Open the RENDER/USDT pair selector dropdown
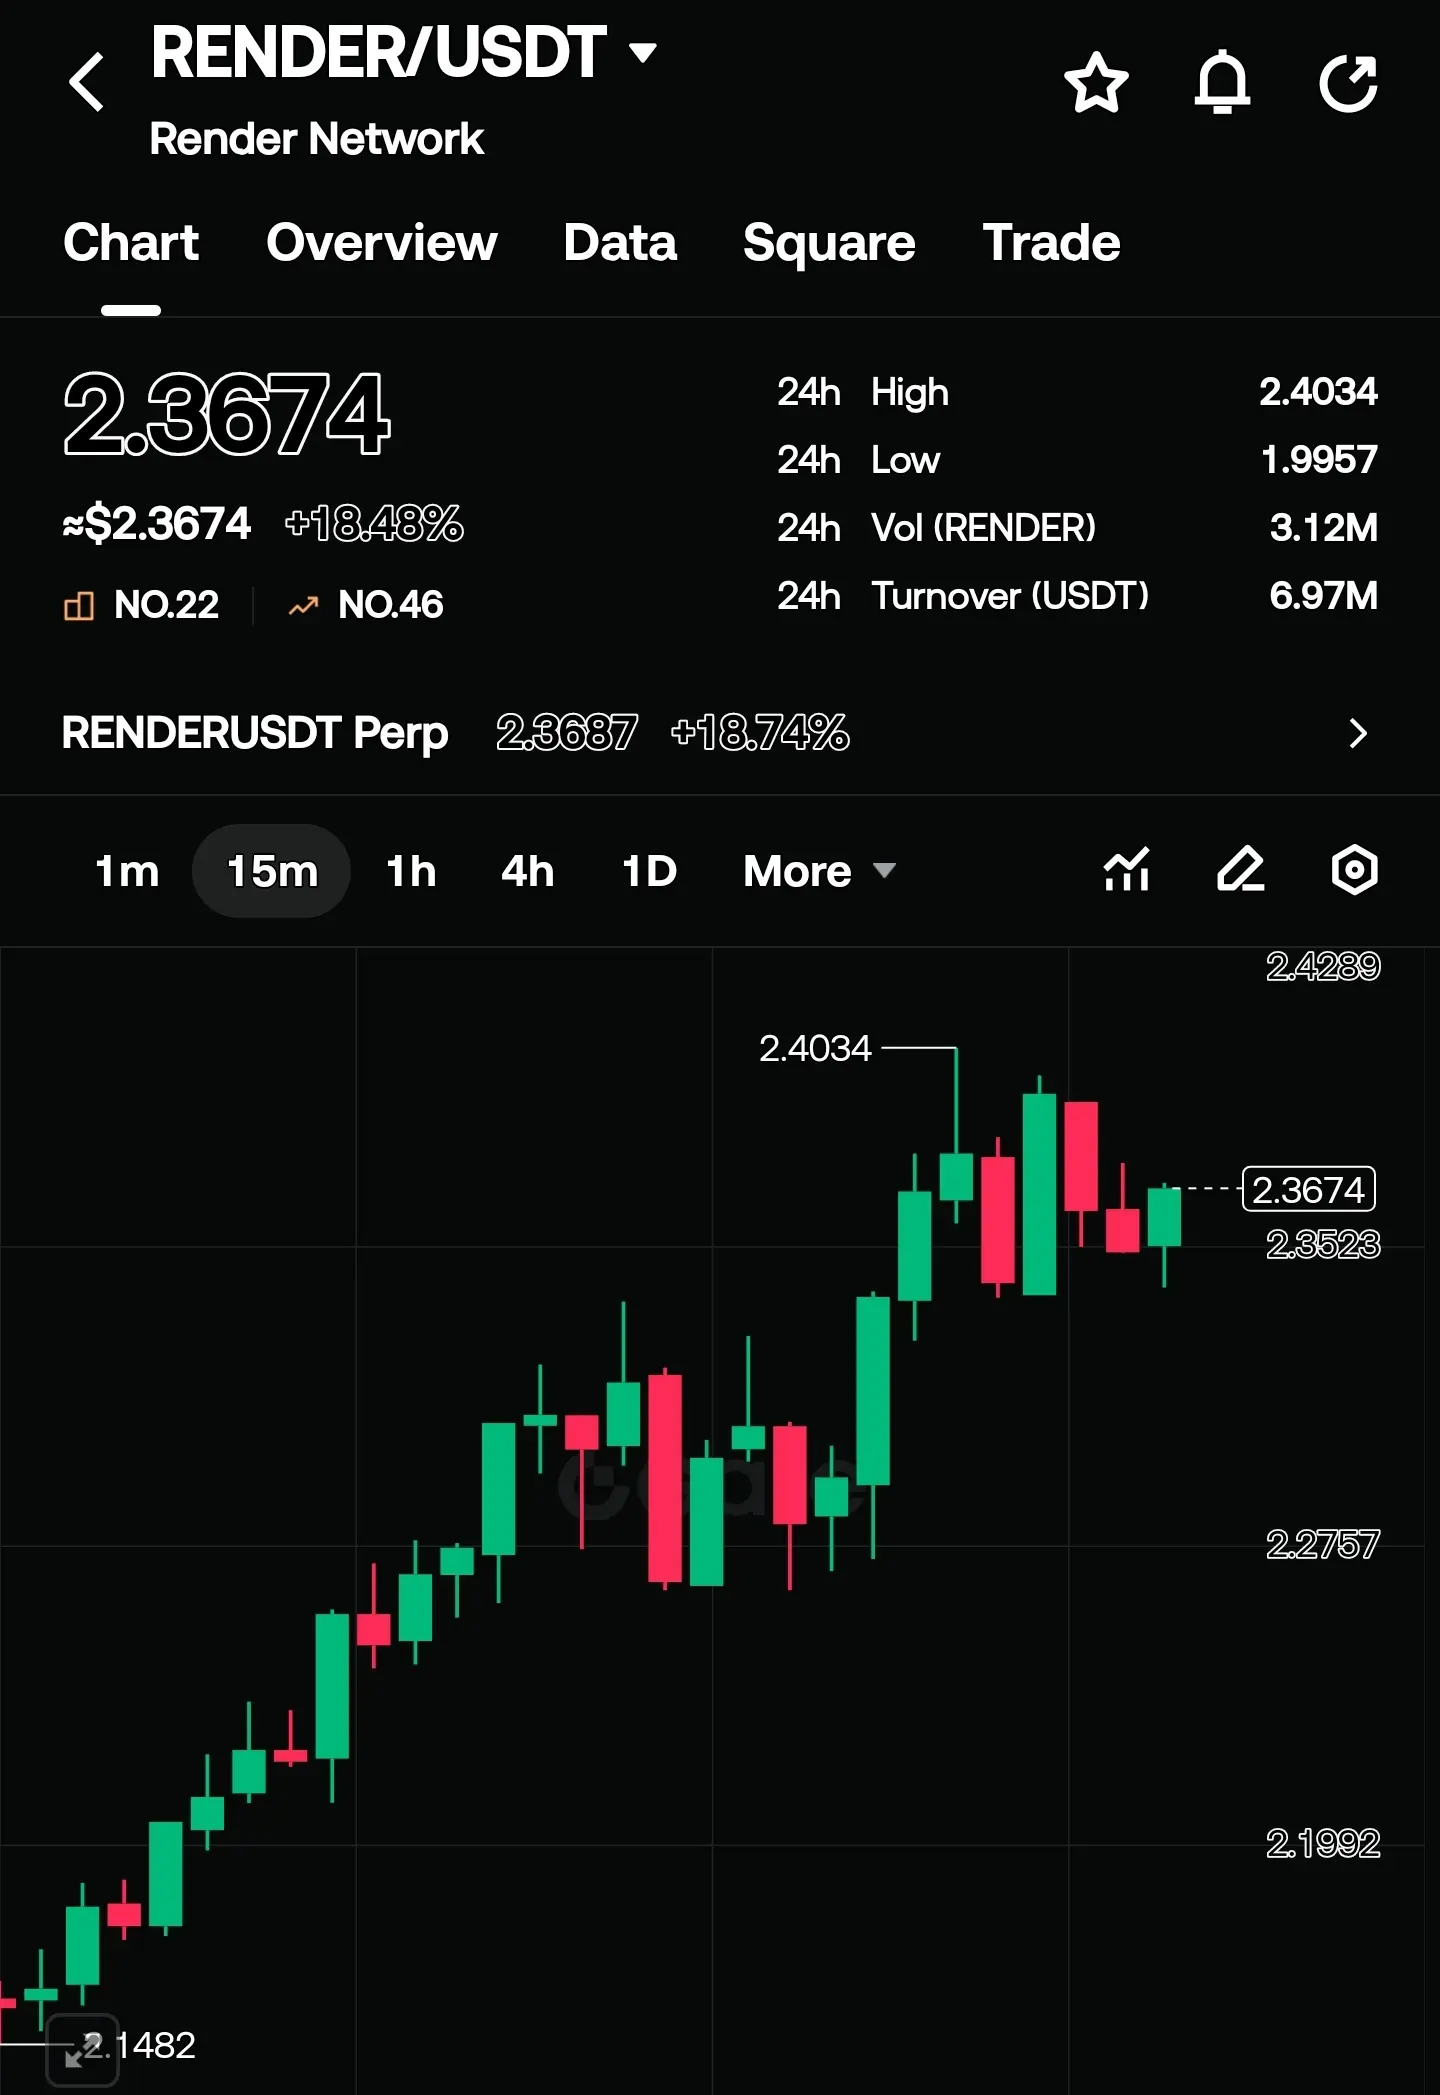Image resolution: width=1440 pixels, height=2095 pixels. coord(404,52)
